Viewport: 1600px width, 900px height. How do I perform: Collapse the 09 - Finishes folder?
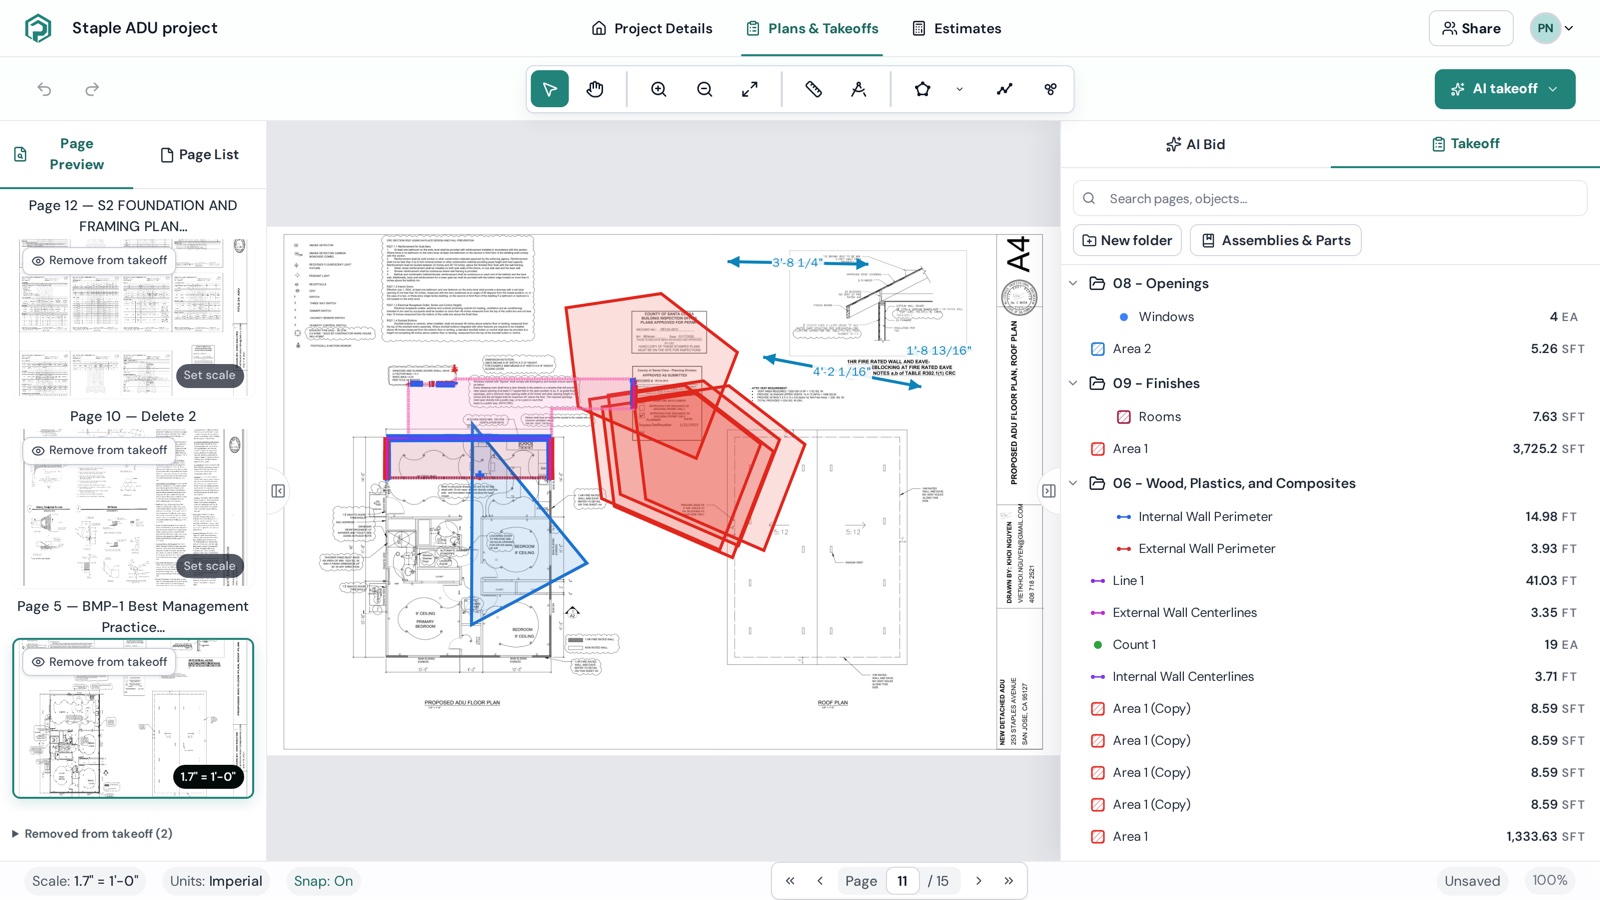(1073, 384)
